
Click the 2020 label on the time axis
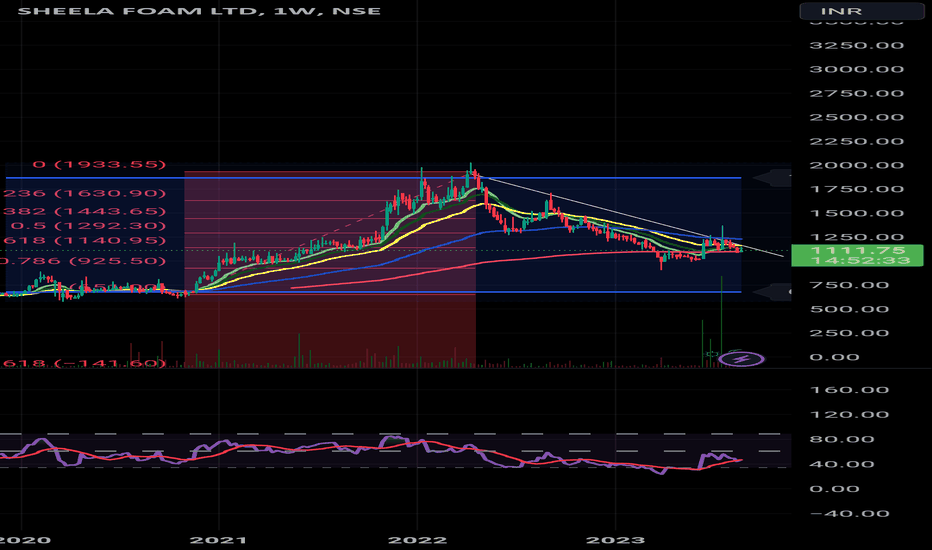tap(25, 540)
